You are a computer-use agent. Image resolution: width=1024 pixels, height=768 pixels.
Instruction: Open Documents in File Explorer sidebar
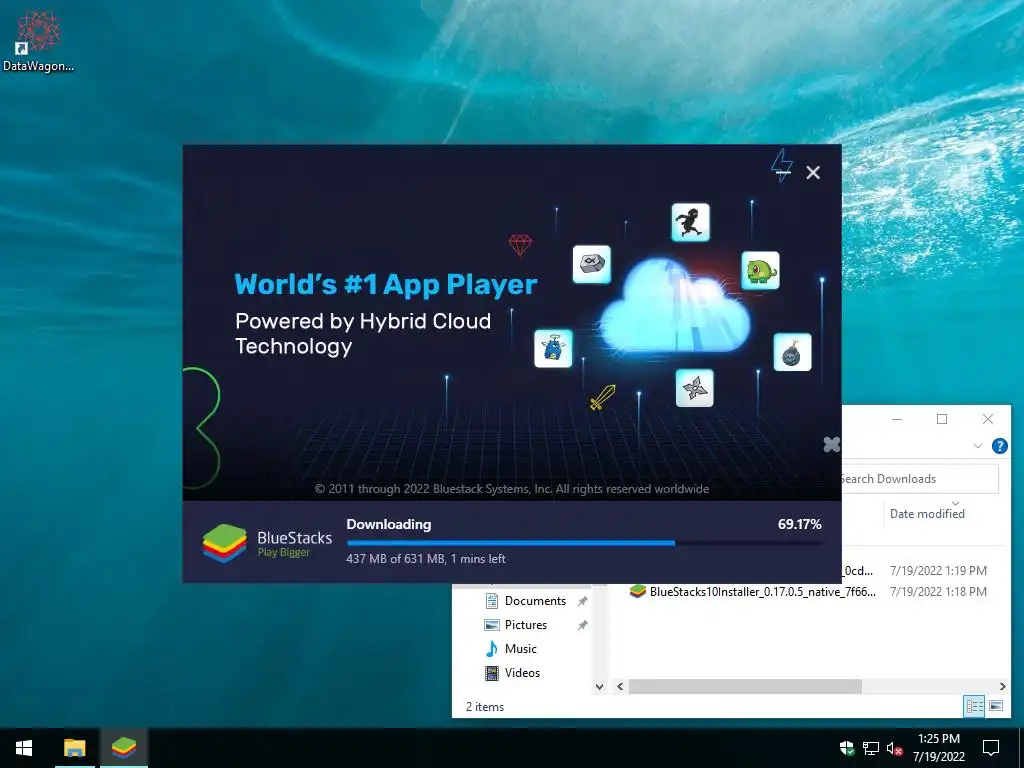tap(535, 601)
